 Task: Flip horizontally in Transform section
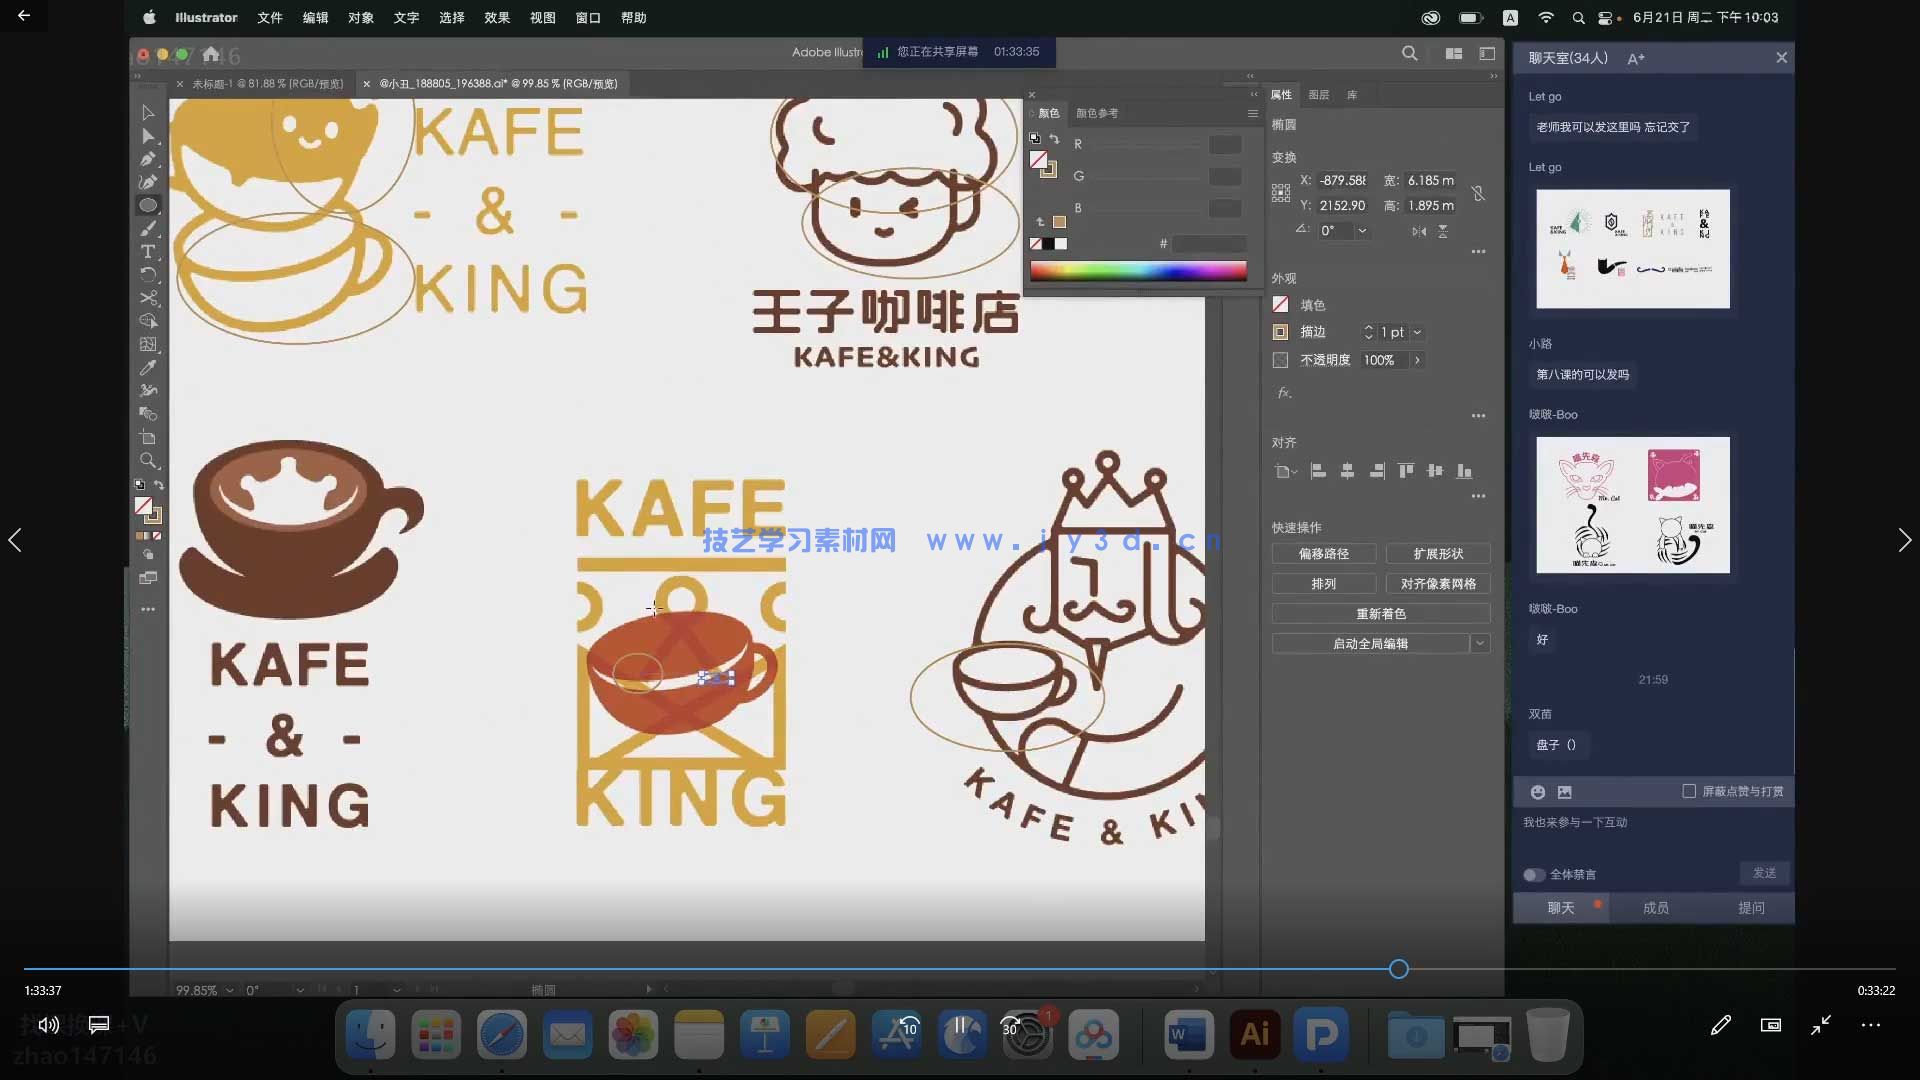pos(1419,231)
